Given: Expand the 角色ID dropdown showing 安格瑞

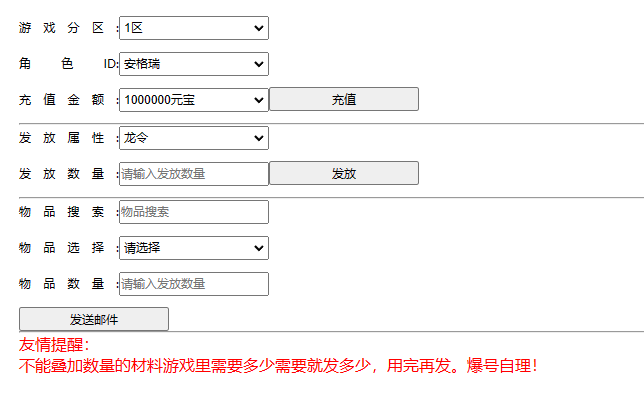Looking at the screenshot, I should click(193, 64).
